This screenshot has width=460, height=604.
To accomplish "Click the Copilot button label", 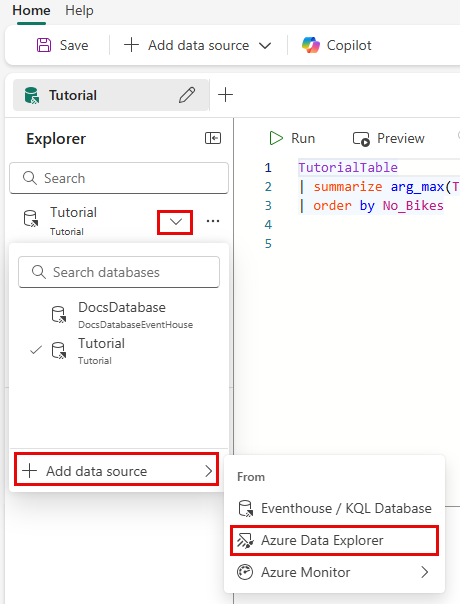I will point(349,45).
